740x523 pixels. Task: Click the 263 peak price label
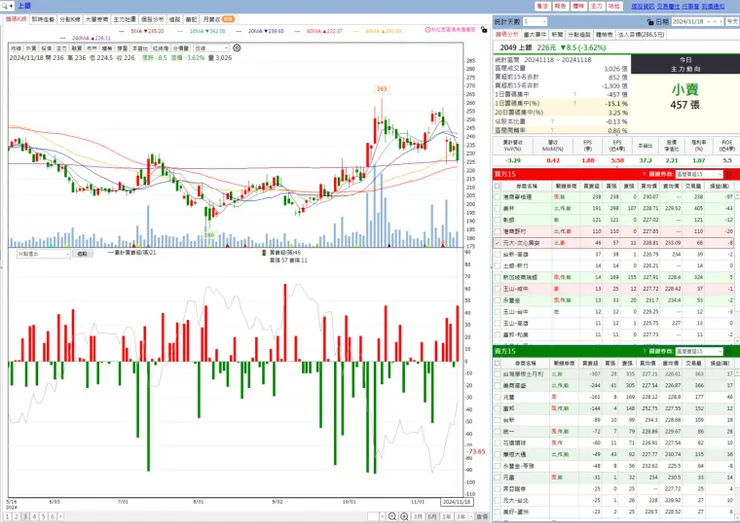click(x=381, y=89)
